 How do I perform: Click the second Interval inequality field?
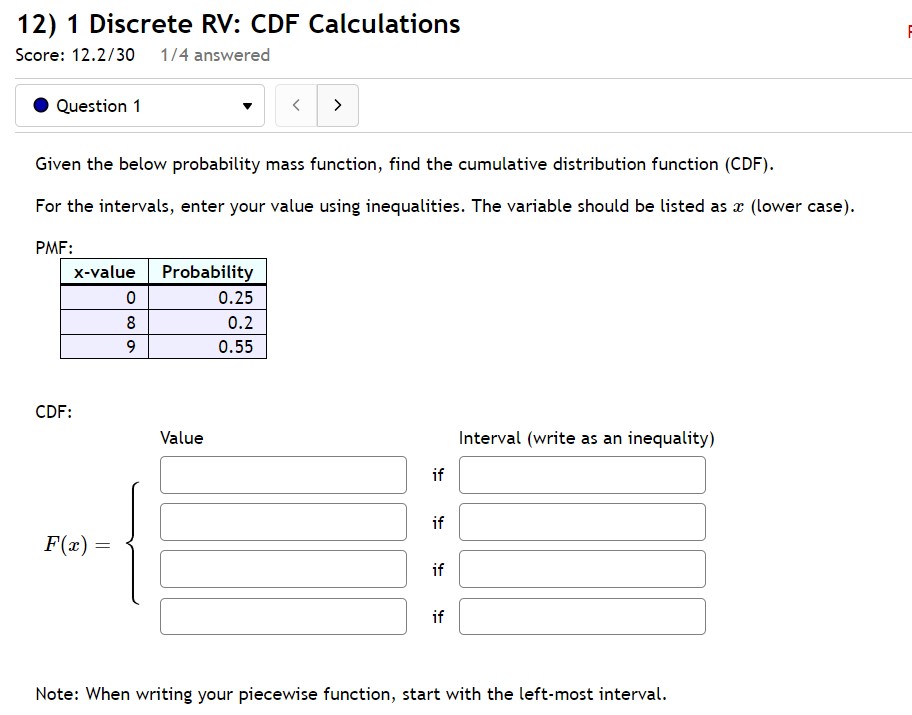[x=581, y=521]
